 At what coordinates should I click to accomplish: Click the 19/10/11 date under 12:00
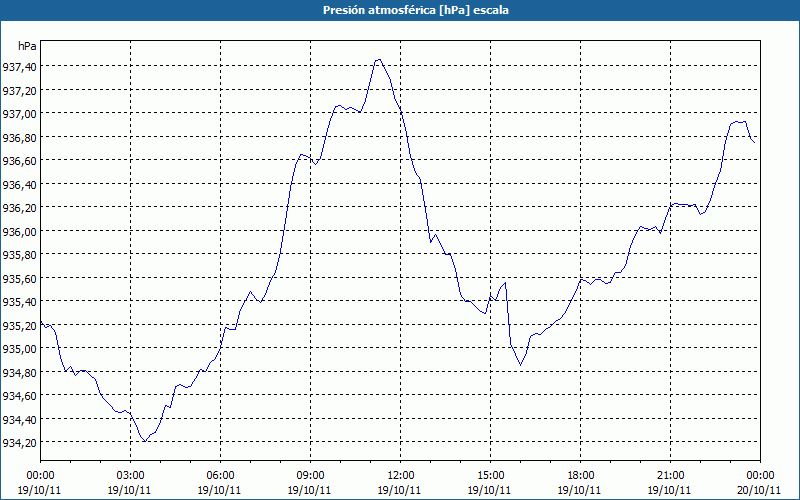tap(400, 490)
